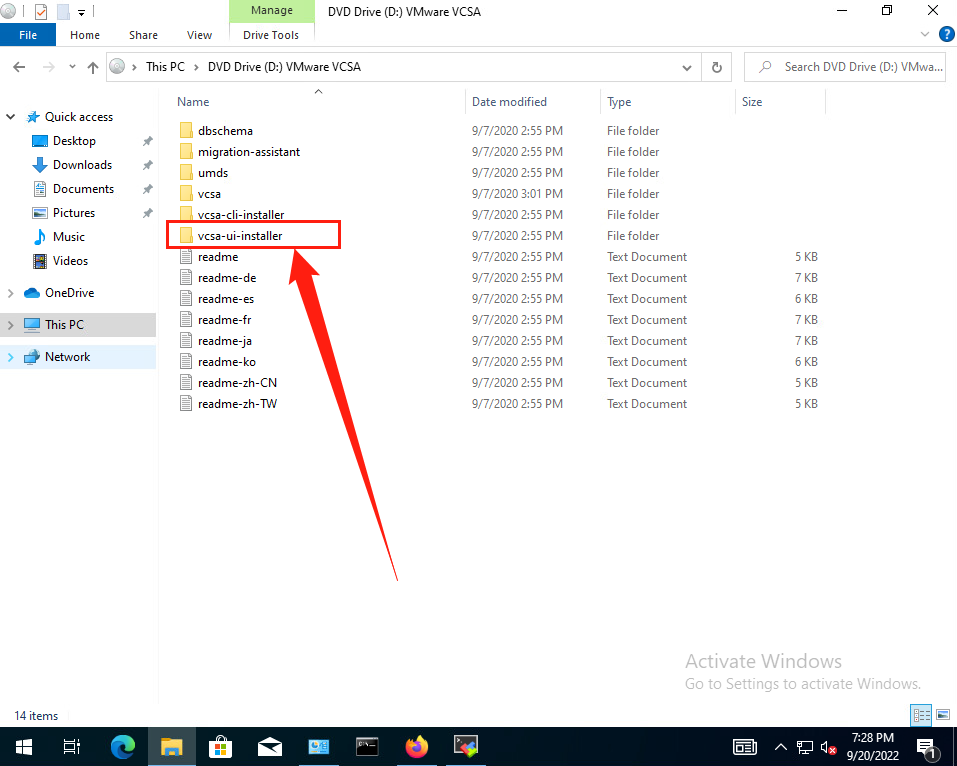Open Explorer help question mark icon

[947, 34]
